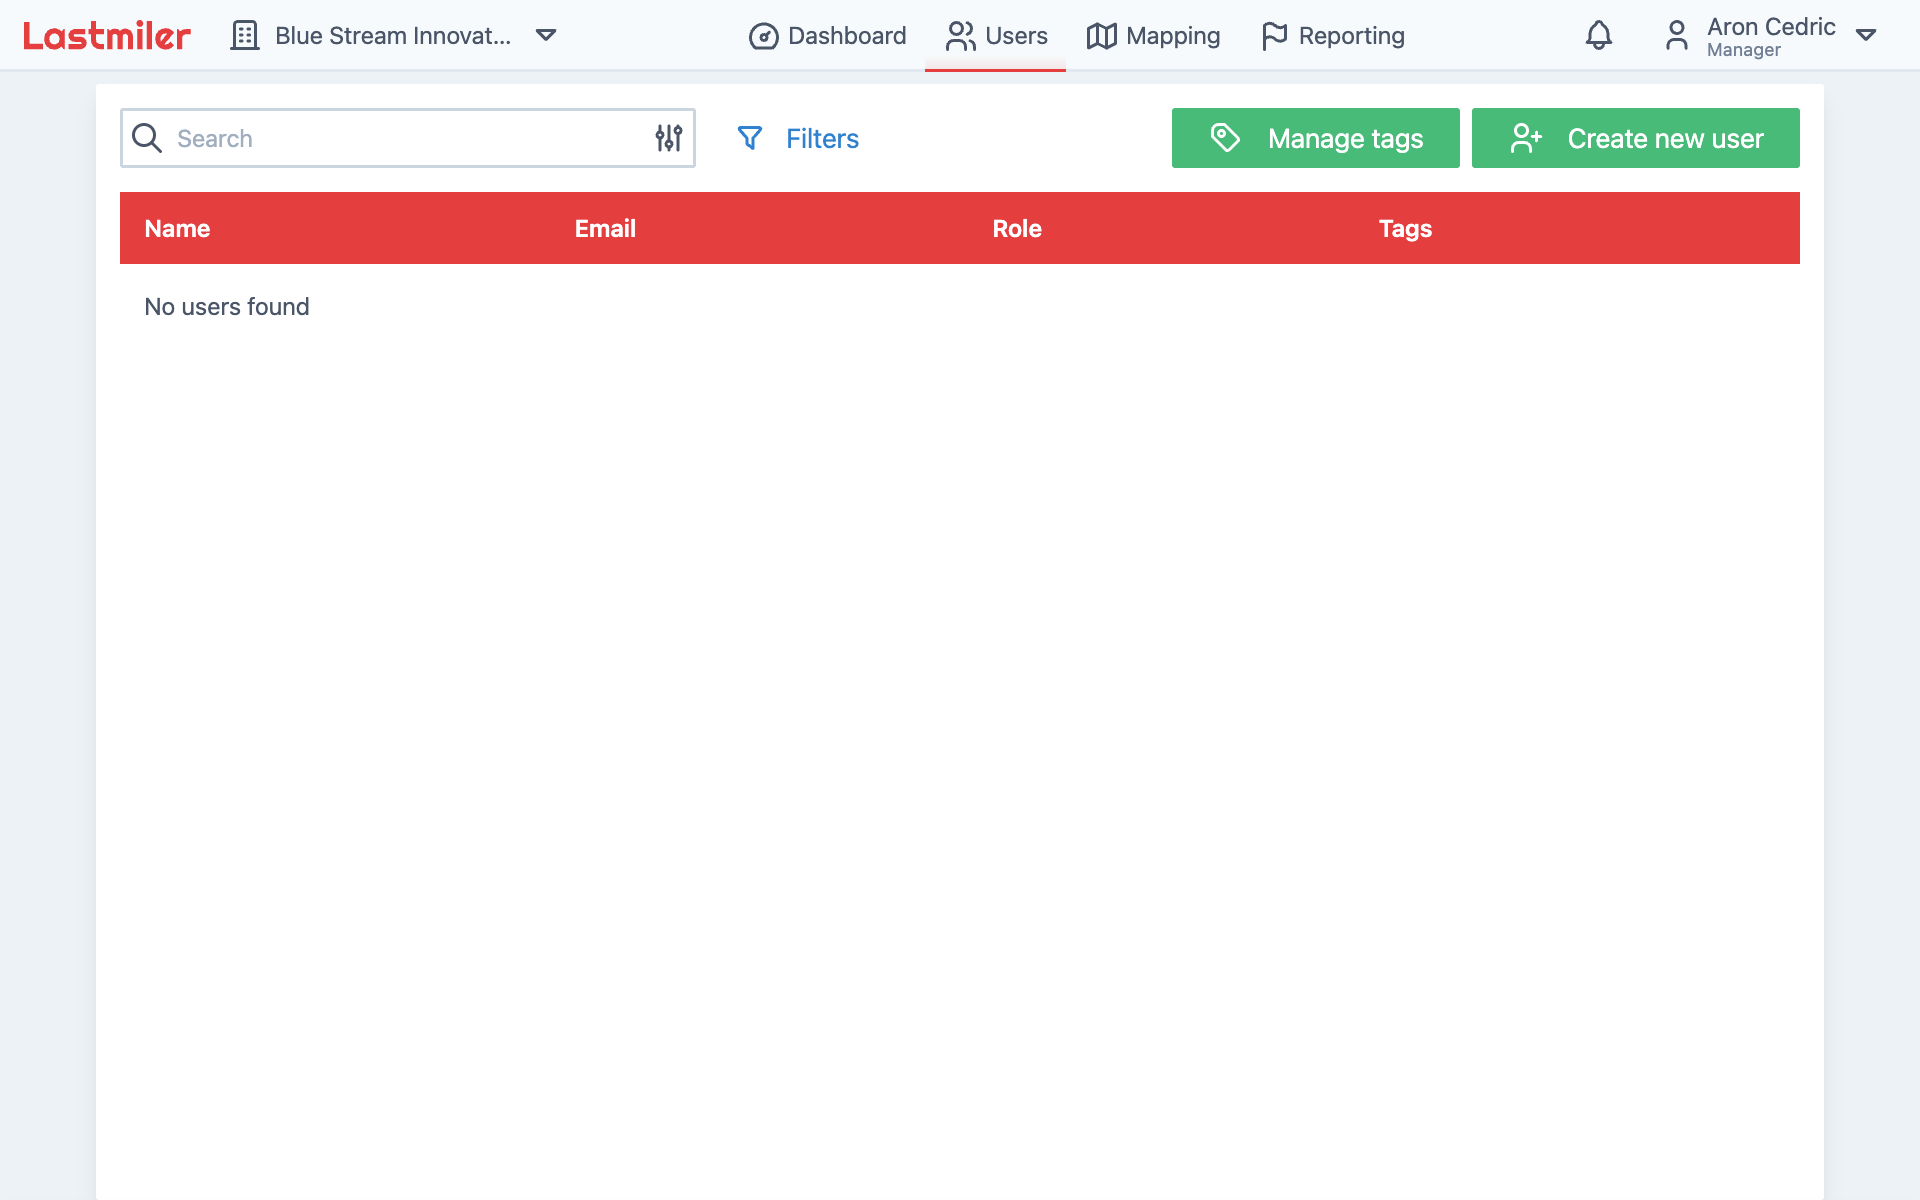The width and height of the screenshot is (1920, 1200).
Task: Click the Name column header
Action: click(177, 229)
